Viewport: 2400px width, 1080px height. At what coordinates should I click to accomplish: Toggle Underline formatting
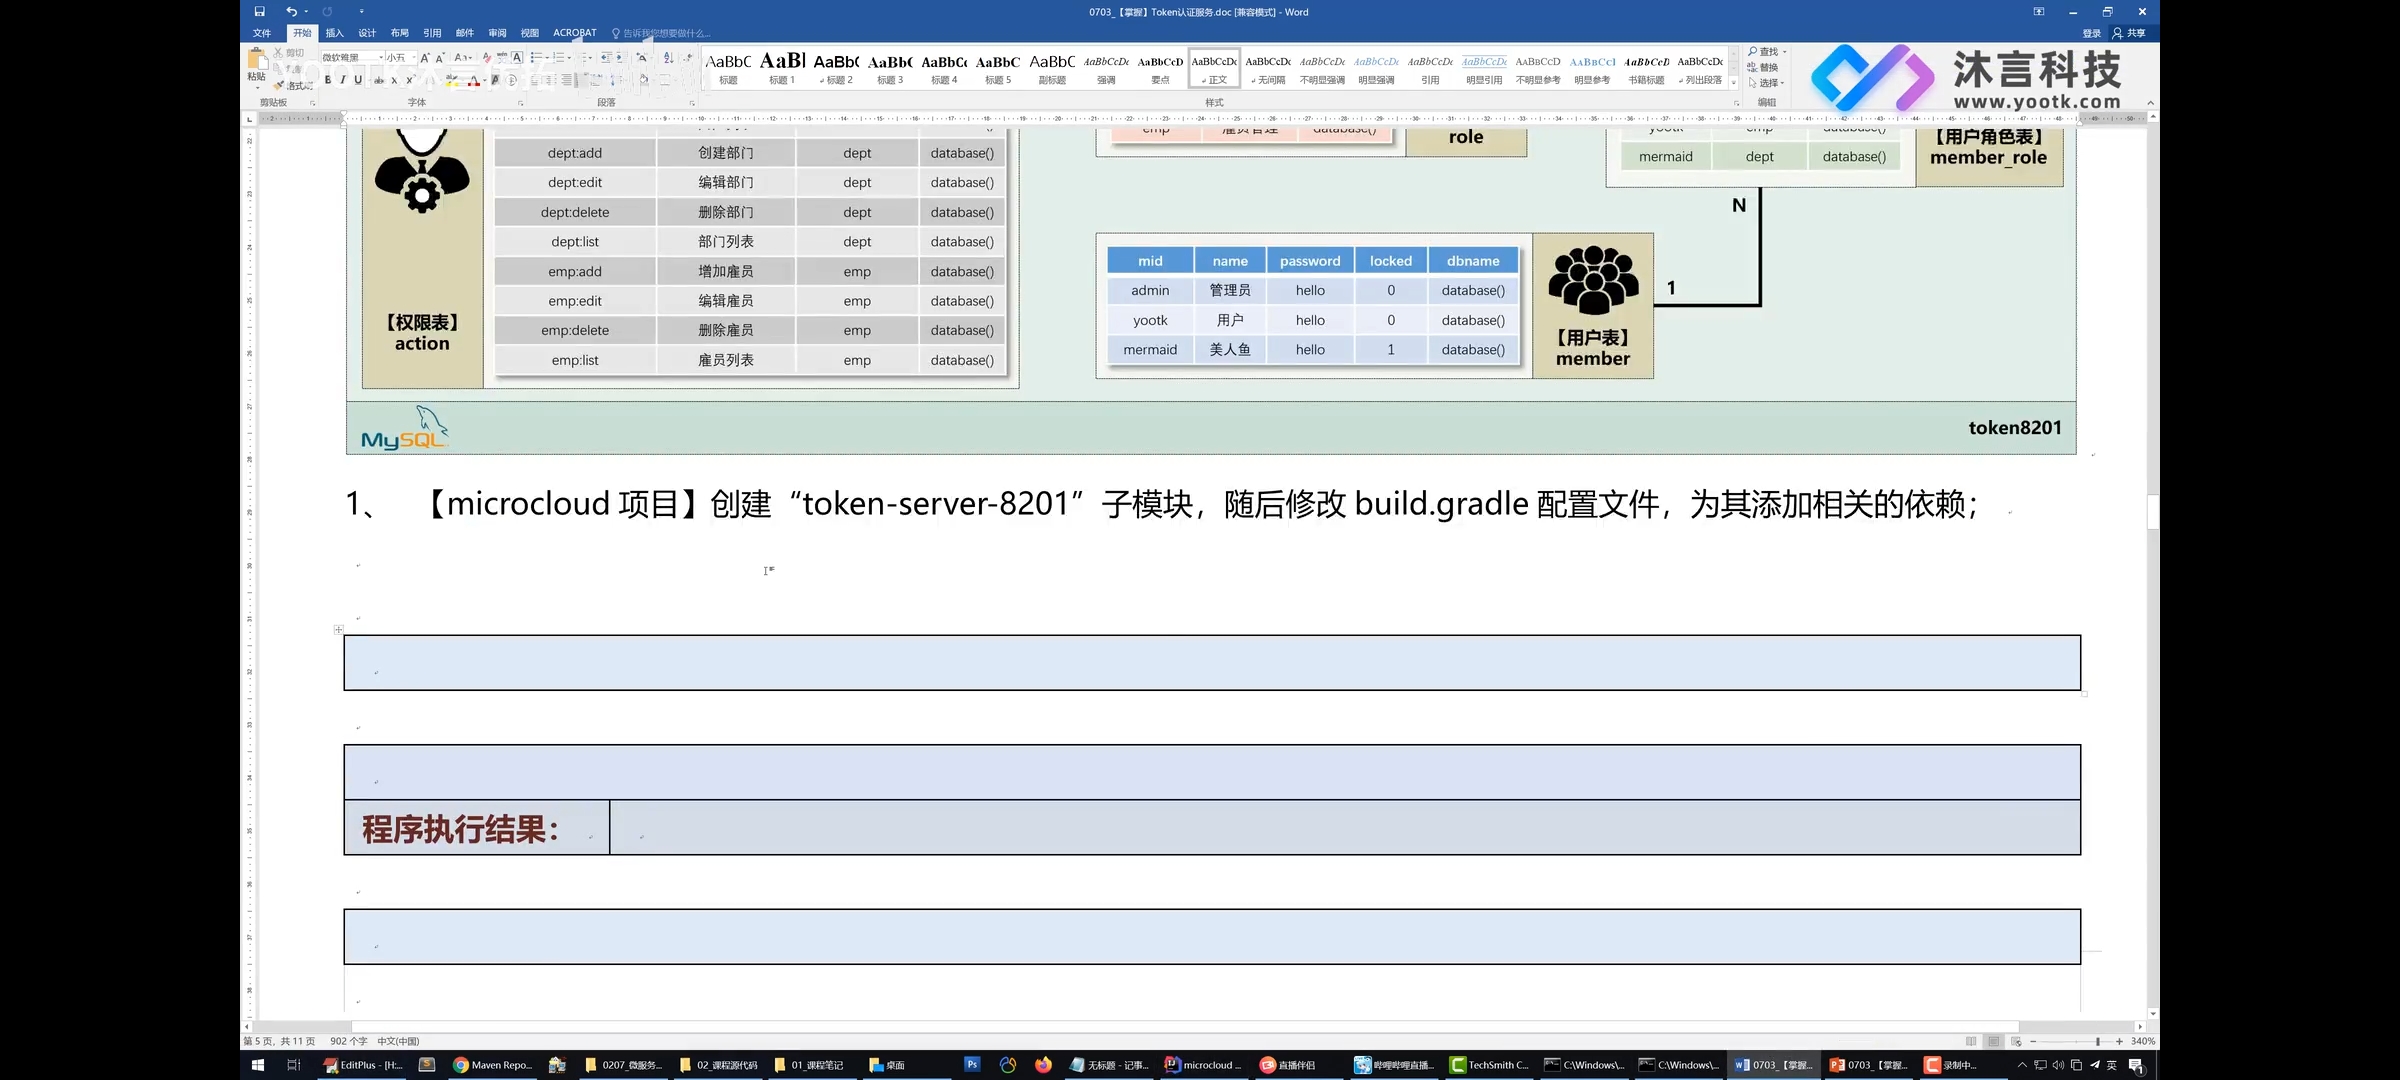pos(358,80)
